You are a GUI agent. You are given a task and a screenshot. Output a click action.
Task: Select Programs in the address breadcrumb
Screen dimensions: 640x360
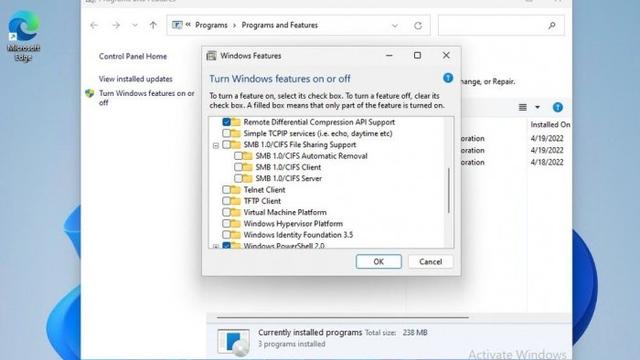[x=211, y=25]
